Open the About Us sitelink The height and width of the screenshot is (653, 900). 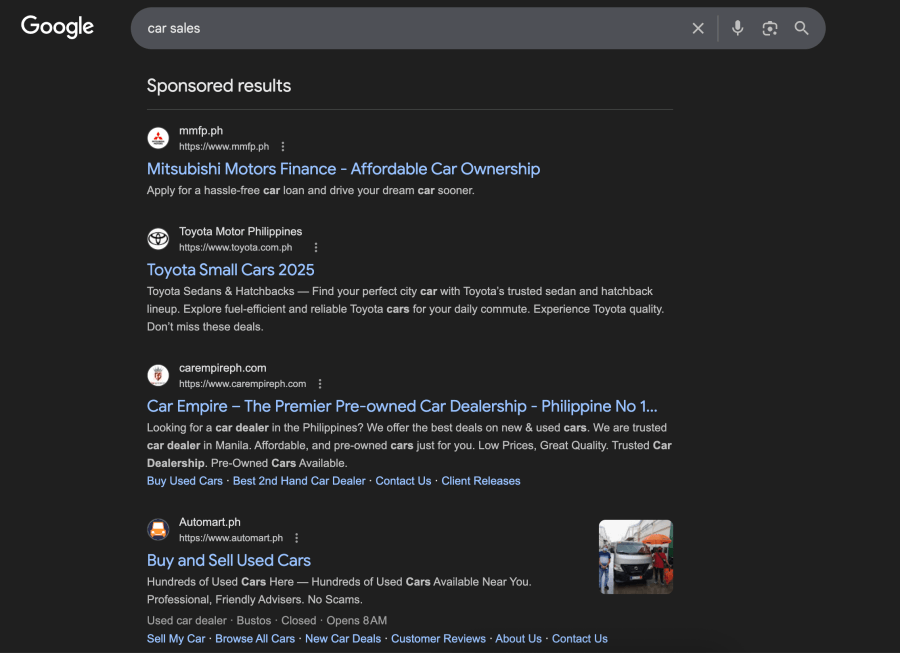pyautogui.click(x=518, y=639)
